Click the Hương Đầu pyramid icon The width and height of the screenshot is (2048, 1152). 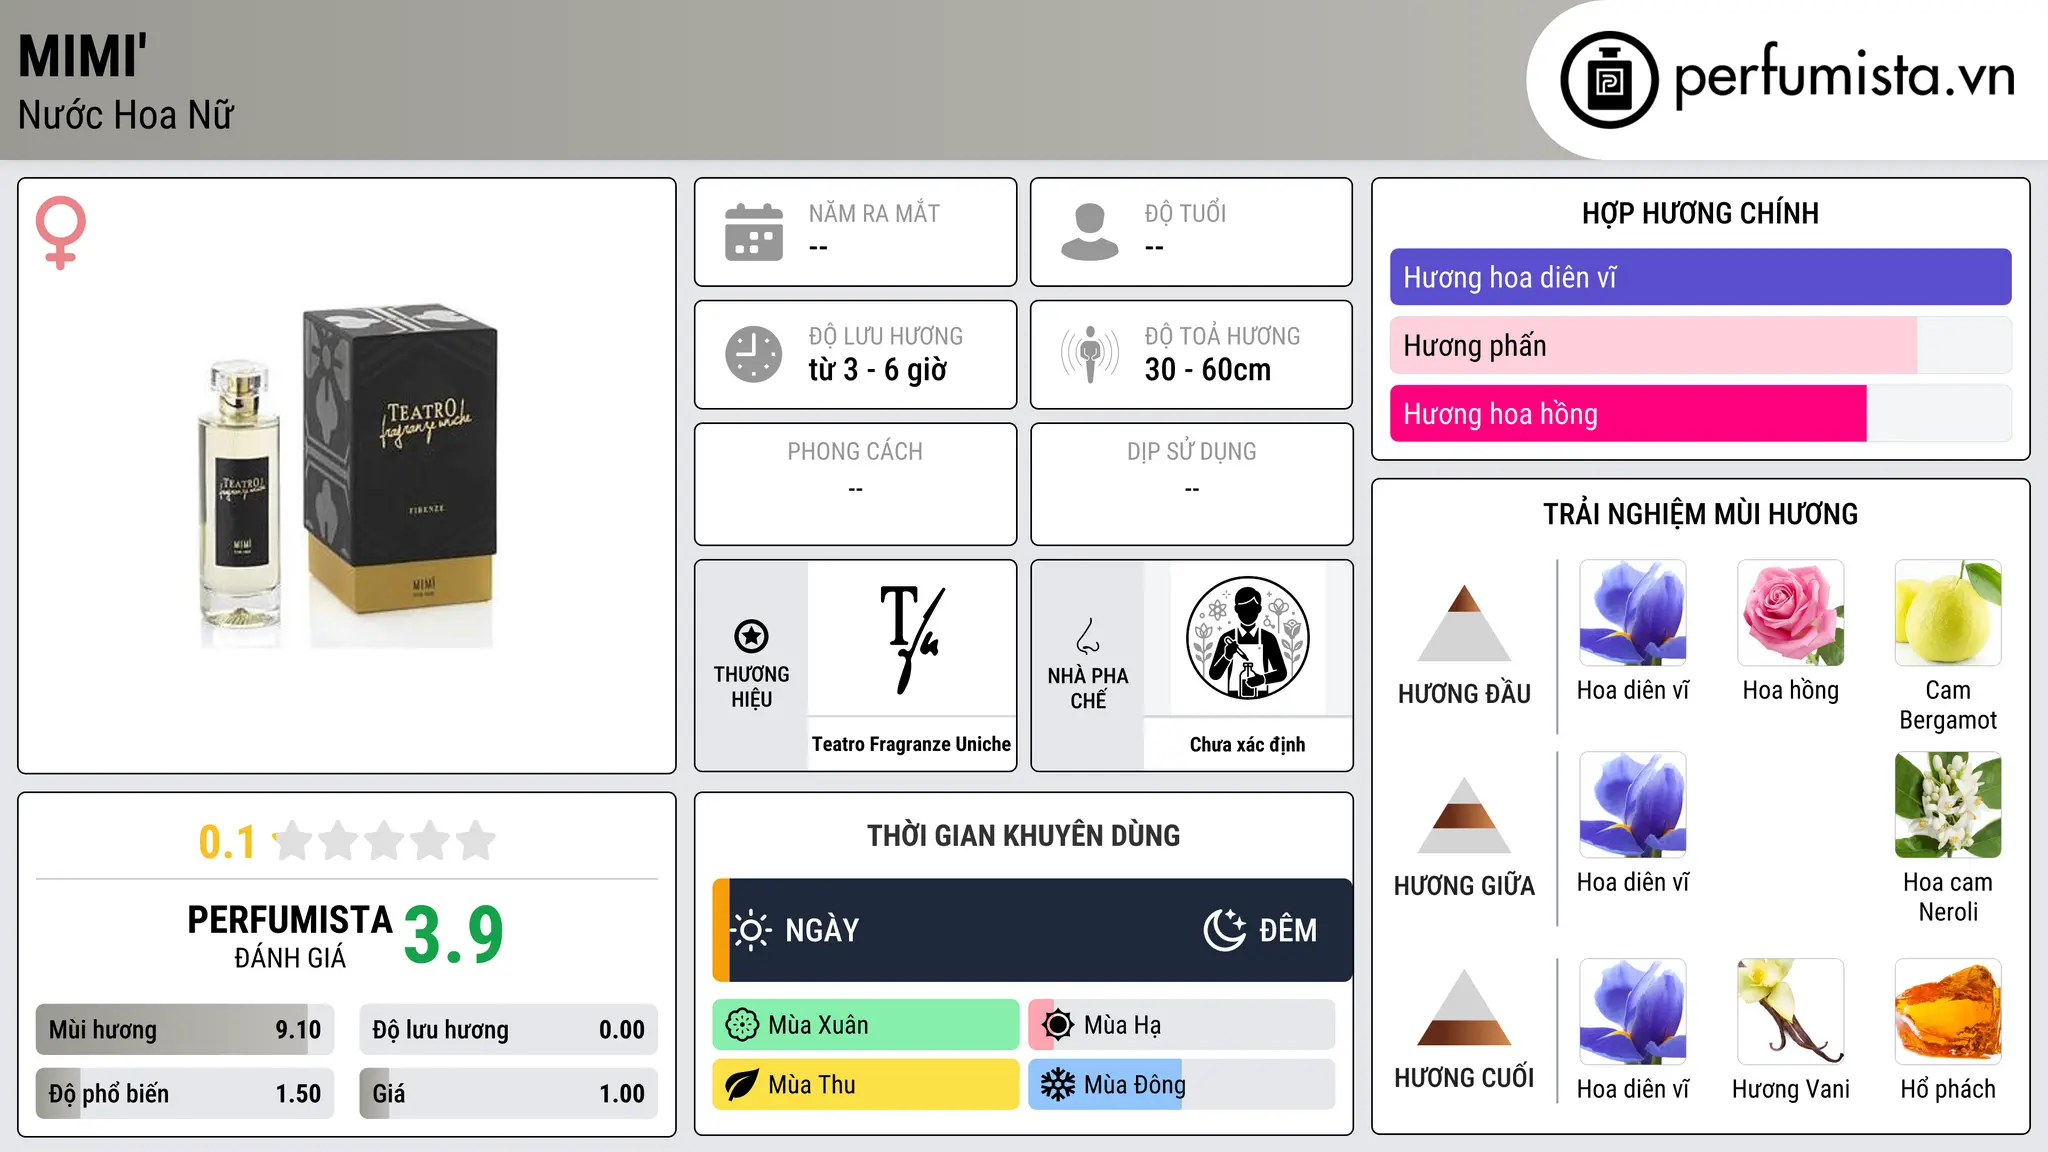click(x=1464, y=622)
